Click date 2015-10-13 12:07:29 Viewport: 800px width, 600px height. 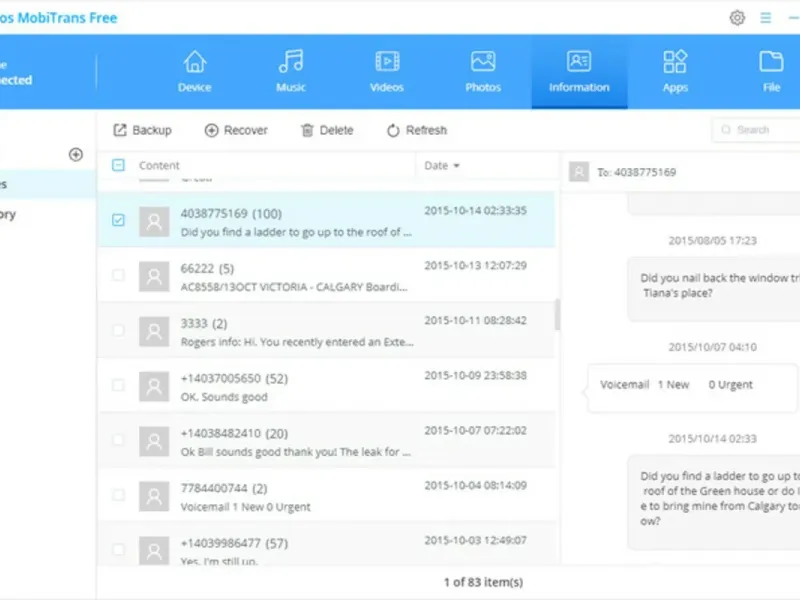pyautogui.click(x=476, y=265)
